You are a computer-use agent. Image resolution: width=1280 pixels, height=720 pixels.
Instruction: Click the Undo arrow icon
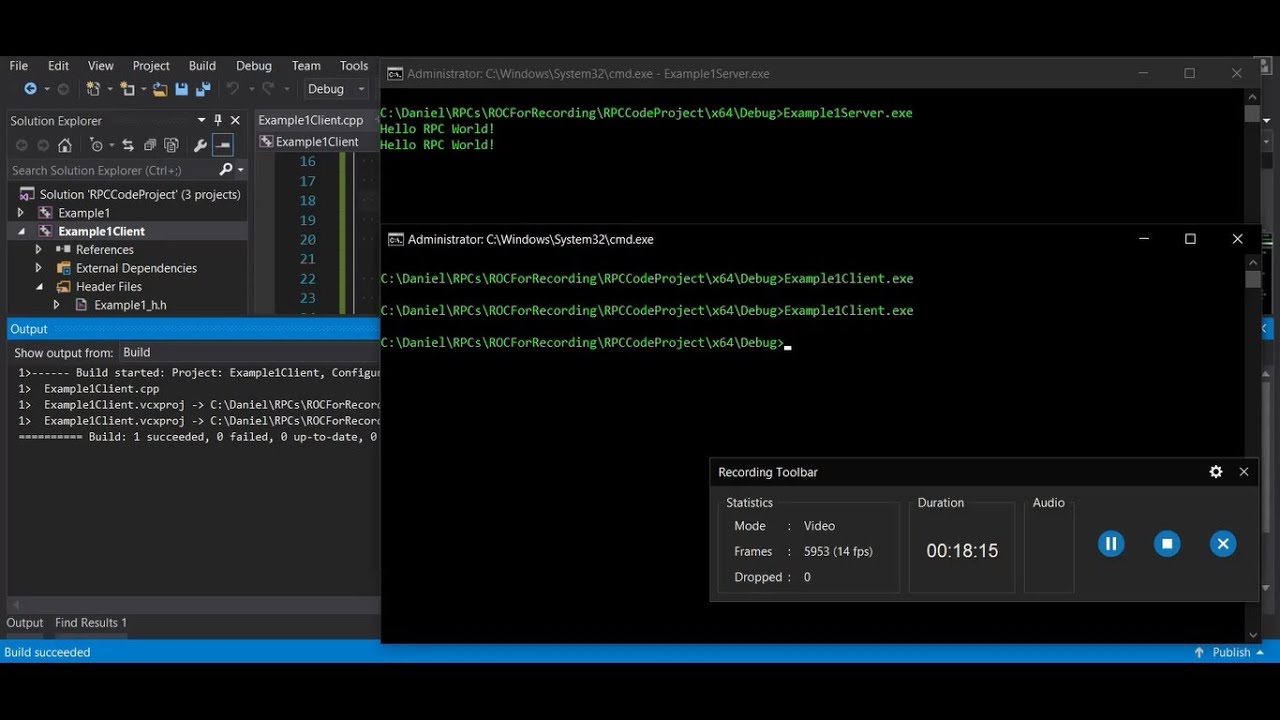pos(232,89)
